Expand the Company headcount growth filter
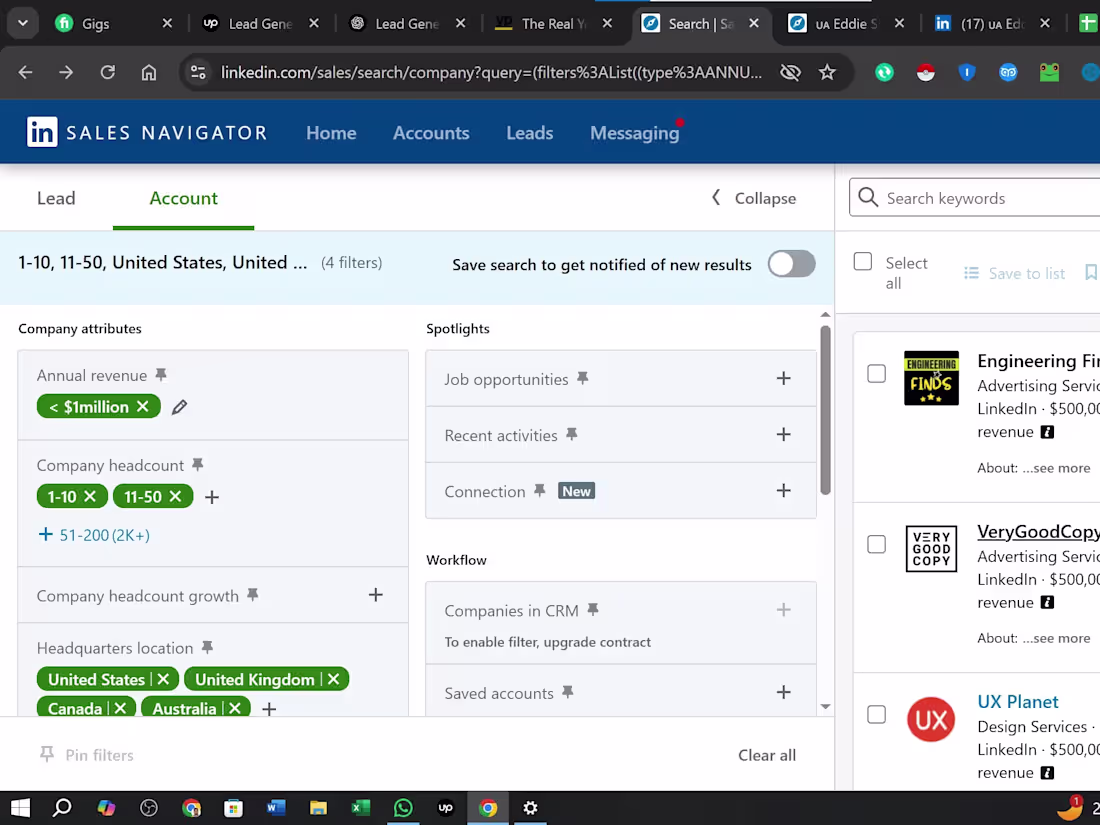The width and height of the screenshot is (1100, 825). [376, 595]
